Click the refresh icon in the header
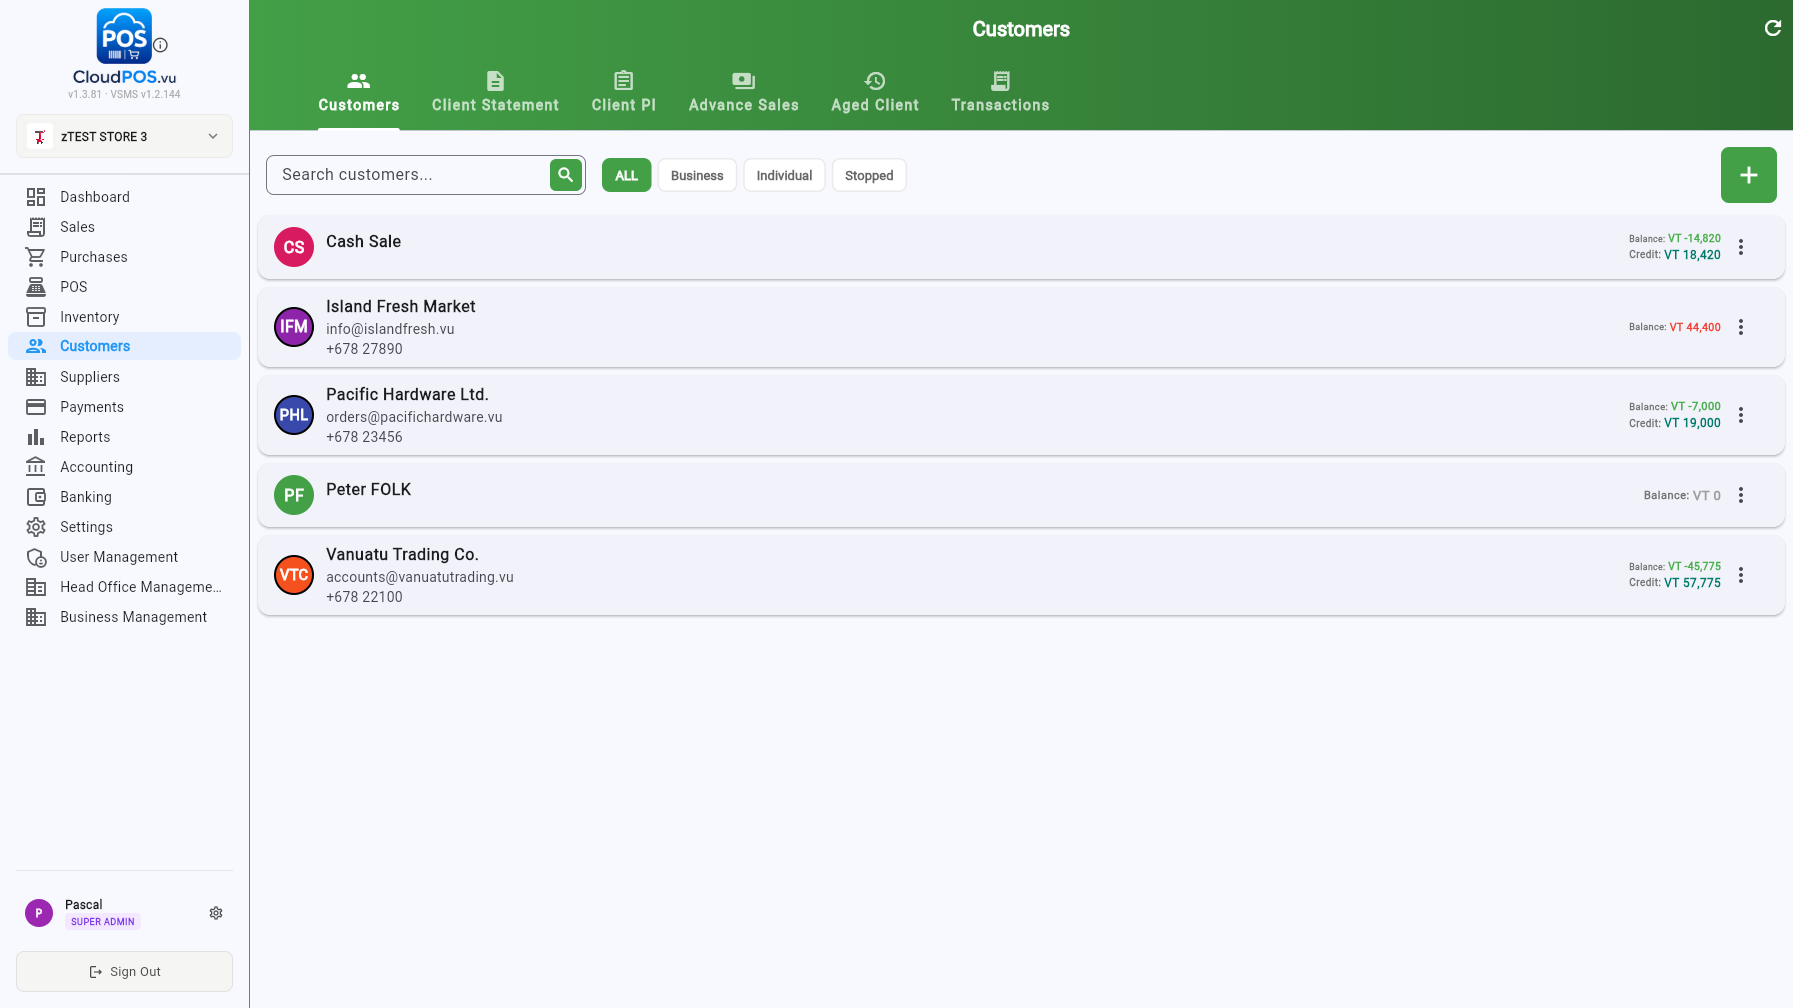The width and height of the screenshot is (1793, 1008). pos(1772,28)
